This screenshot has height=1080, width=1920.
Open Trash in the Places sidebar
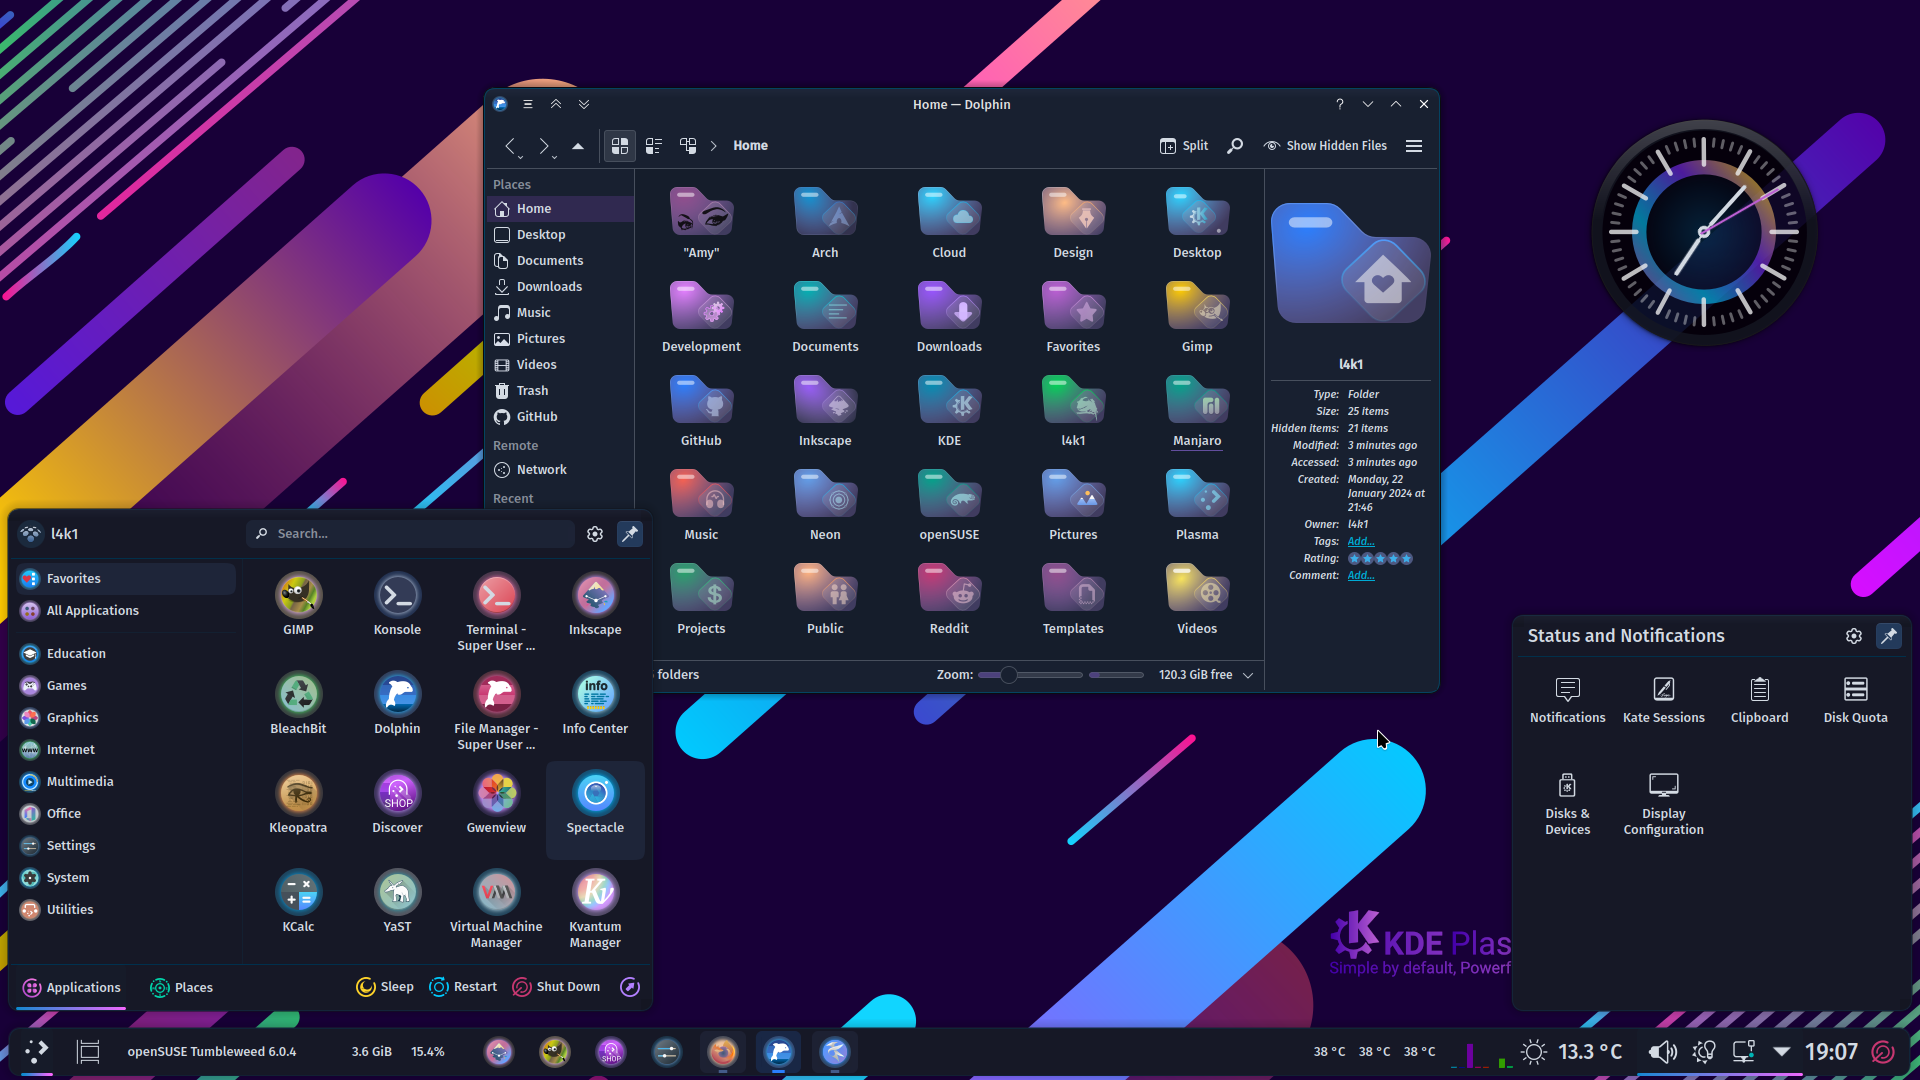click(560, 391)
